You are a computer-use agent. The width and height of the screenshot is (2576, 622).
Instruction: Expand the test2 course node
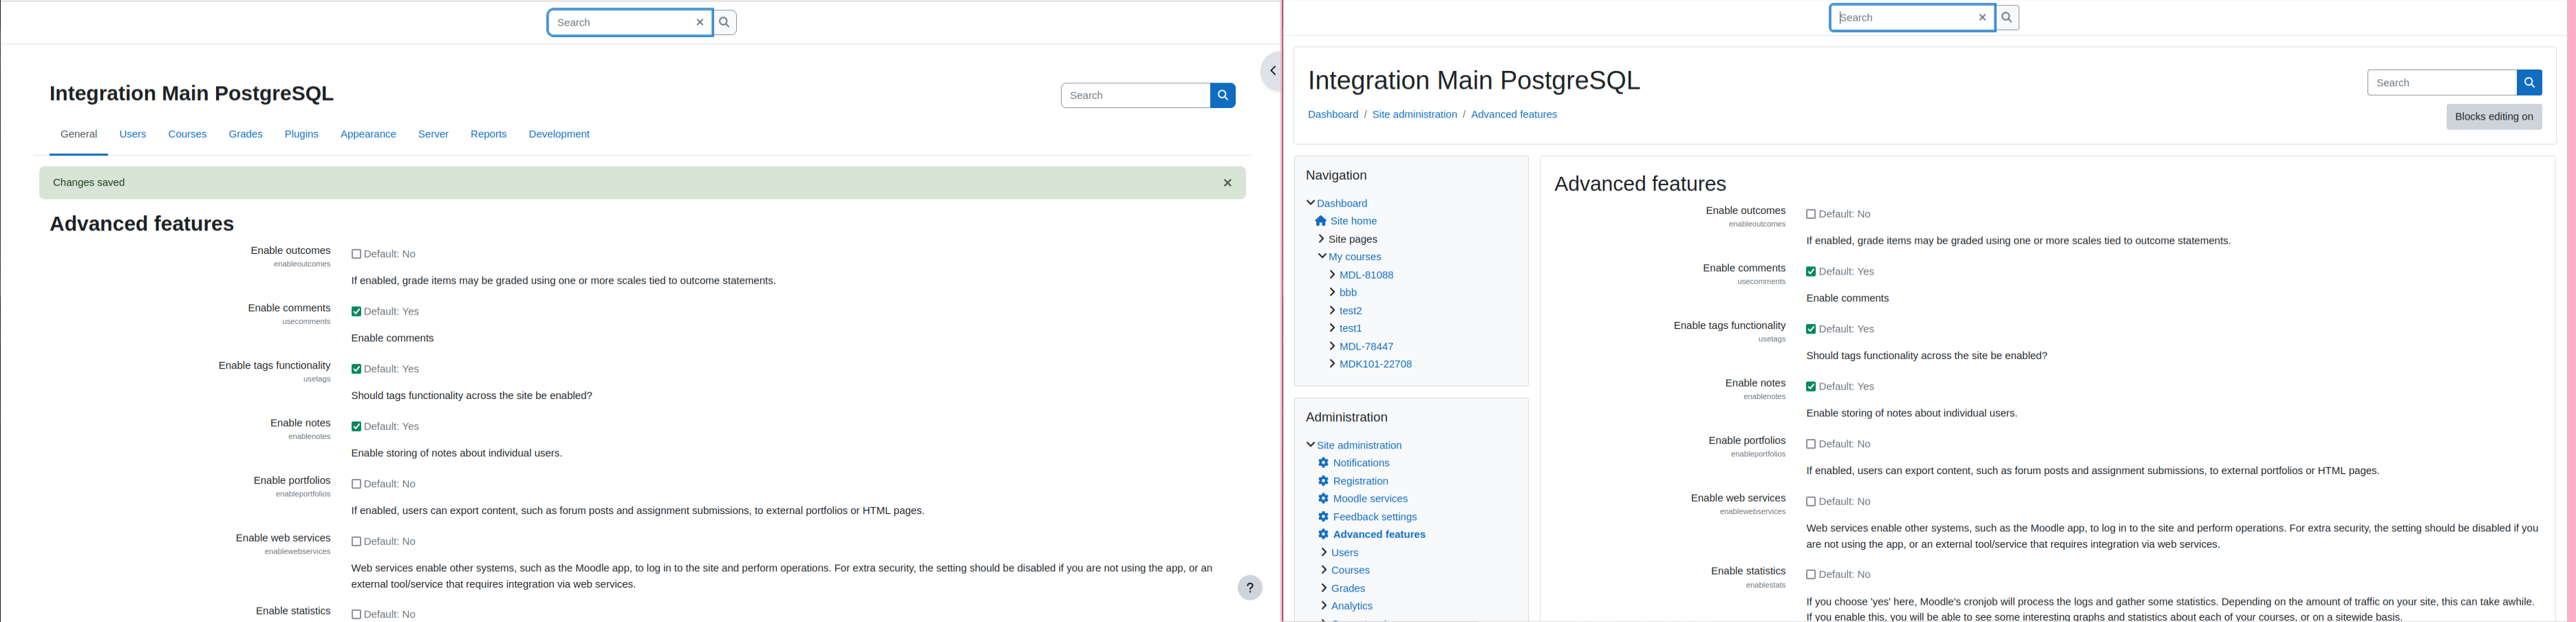[1333, 311]
